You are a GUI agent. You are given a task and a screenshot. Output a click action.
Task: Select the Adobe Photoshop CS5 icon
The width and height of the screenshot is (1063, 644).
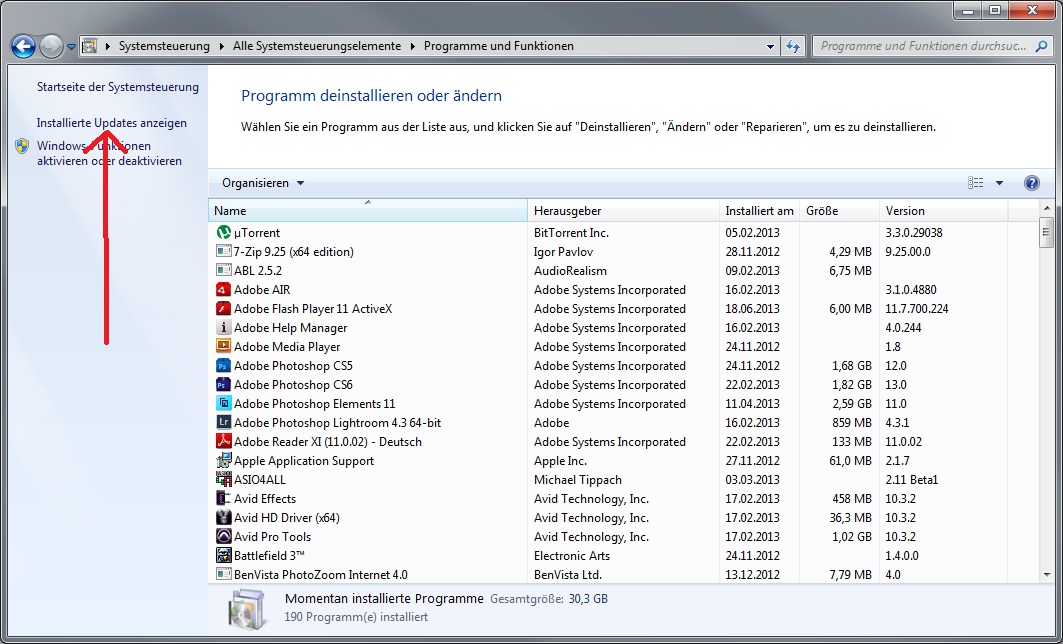click(x=224, y=365)
